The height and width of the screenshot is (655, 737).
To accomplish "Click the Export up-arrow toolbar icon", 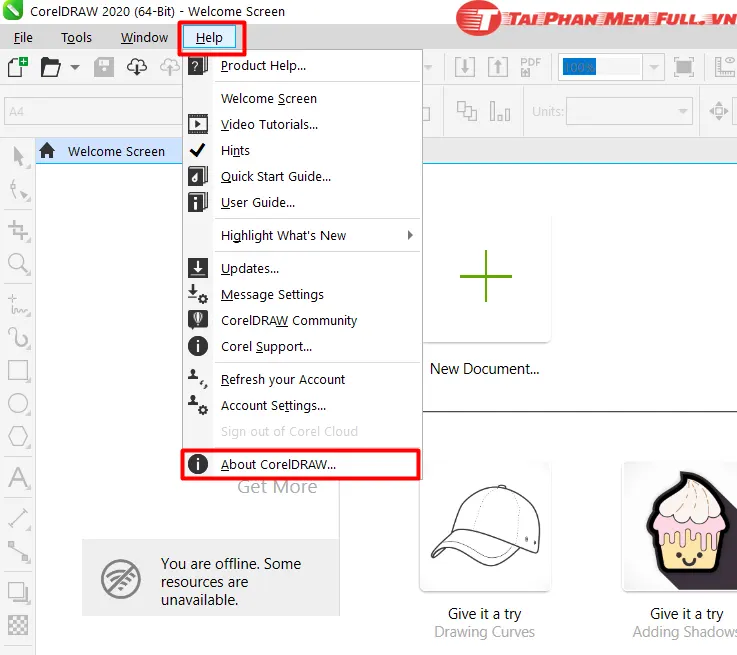I will pos(498,67).
